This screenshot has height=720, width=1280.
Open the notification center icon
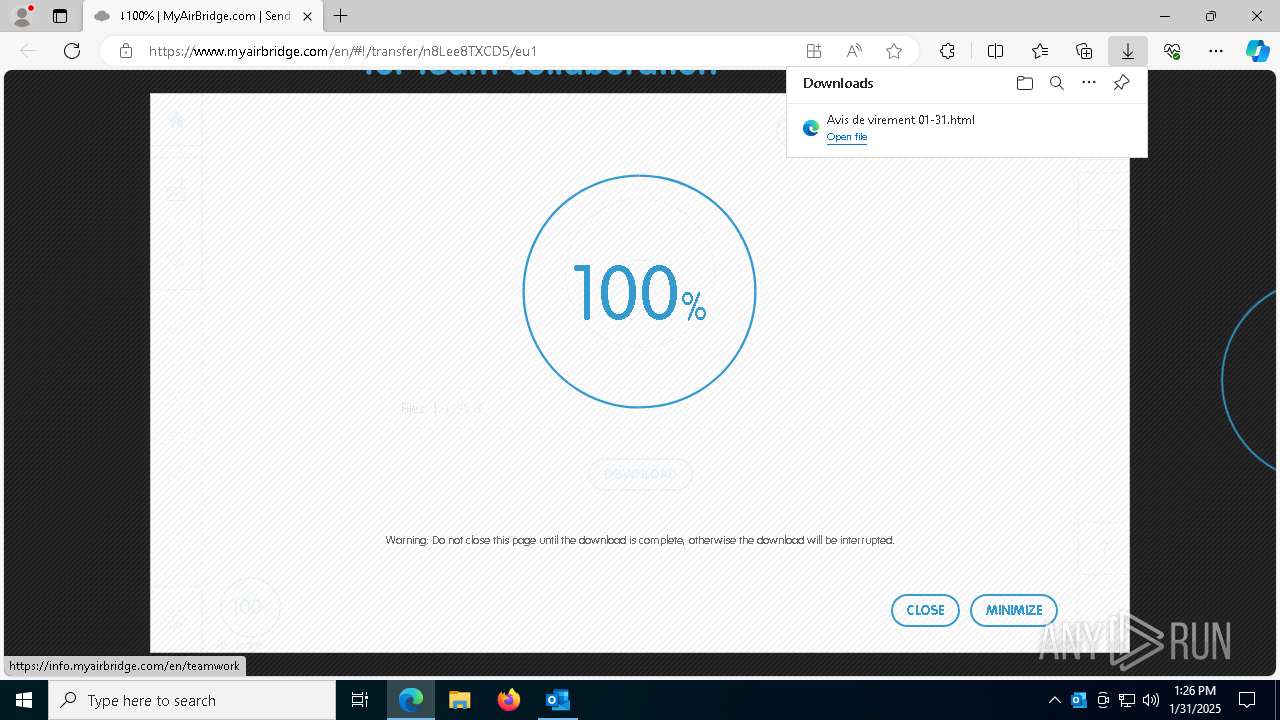pos(1247,700)
